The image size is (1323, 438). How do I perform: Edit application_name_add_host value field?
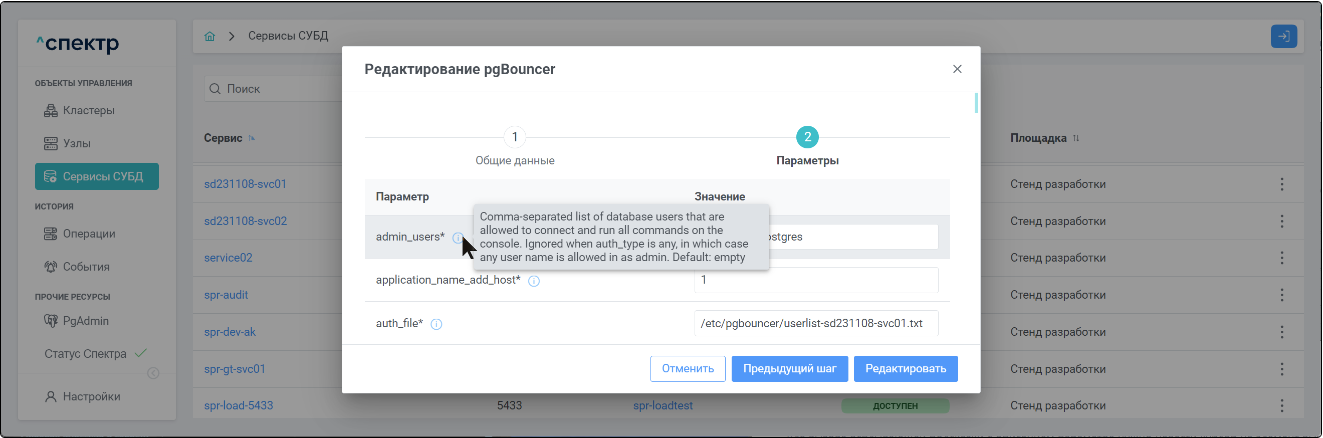coord(816,280)
